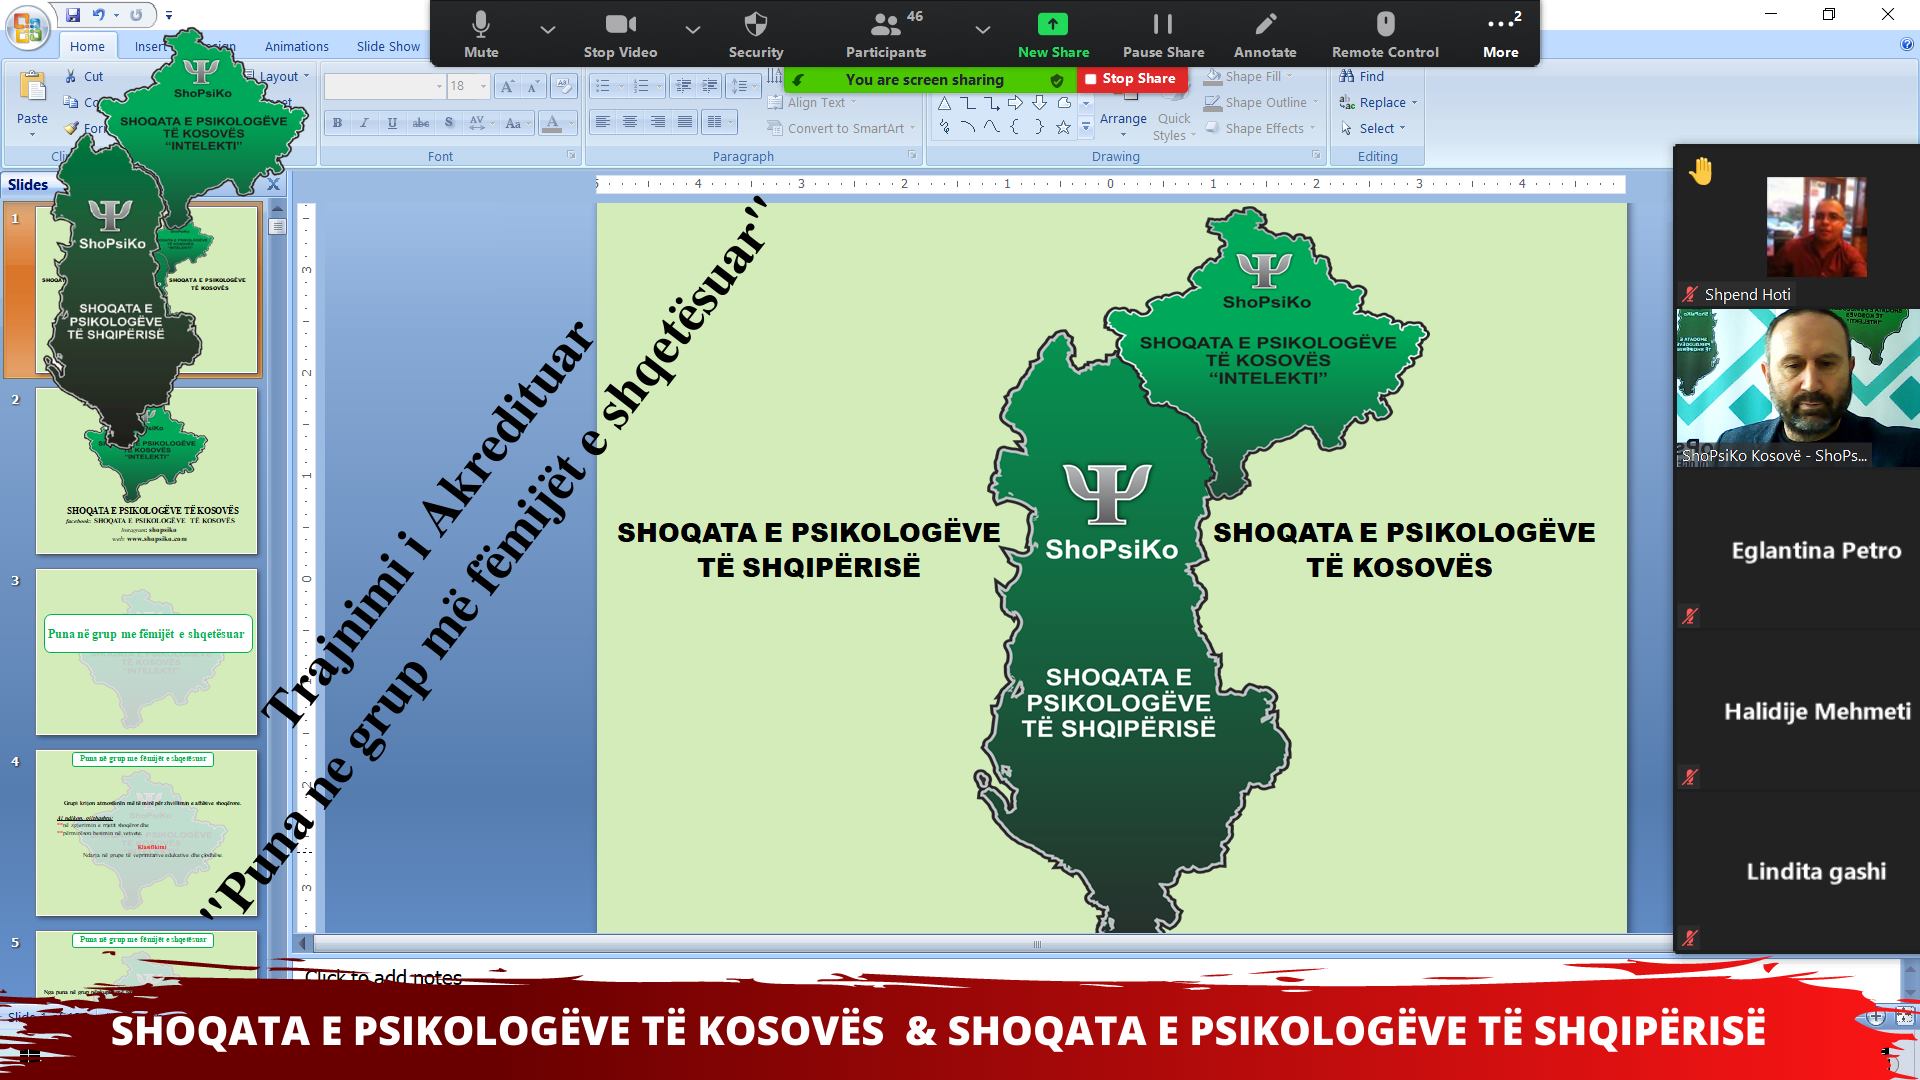
Task: Pick the five-point star shape
Action: point(1063,127)
